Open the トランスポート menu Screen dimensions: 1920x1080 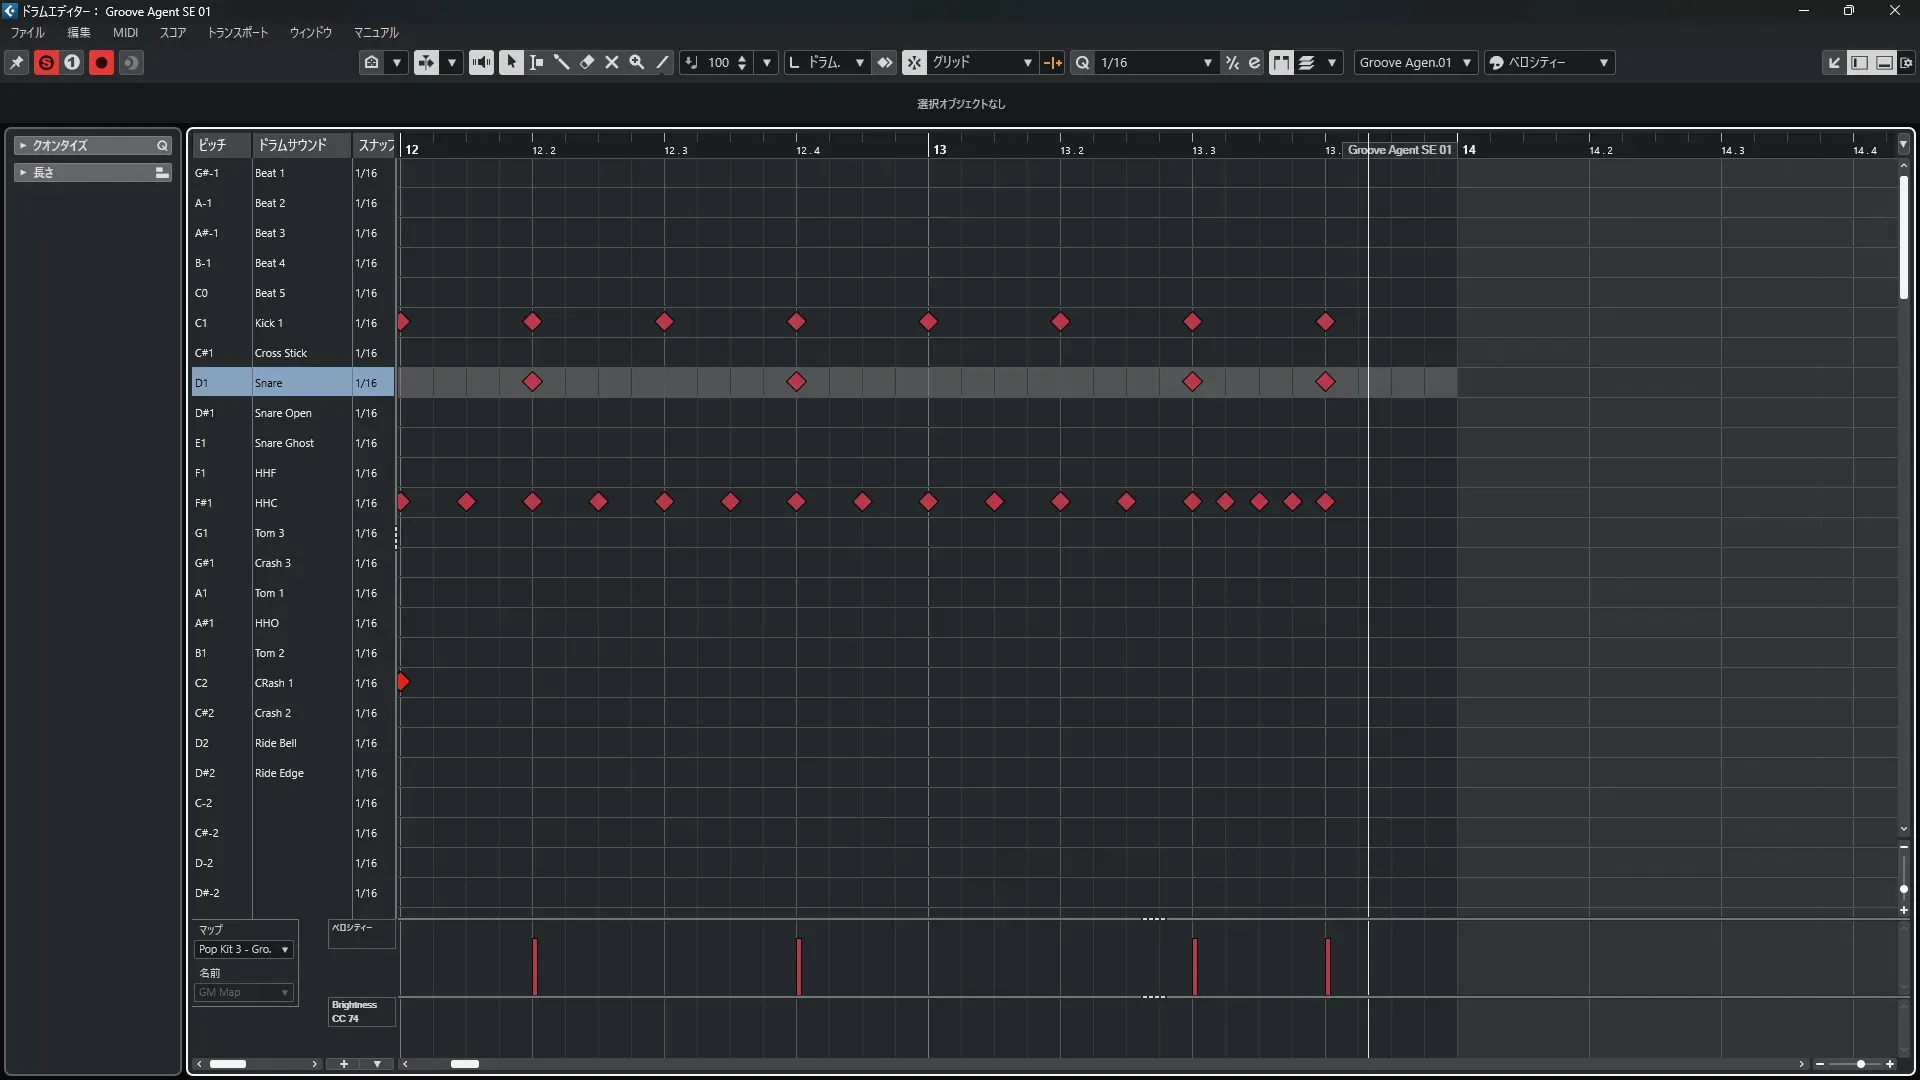click(238, 32)
